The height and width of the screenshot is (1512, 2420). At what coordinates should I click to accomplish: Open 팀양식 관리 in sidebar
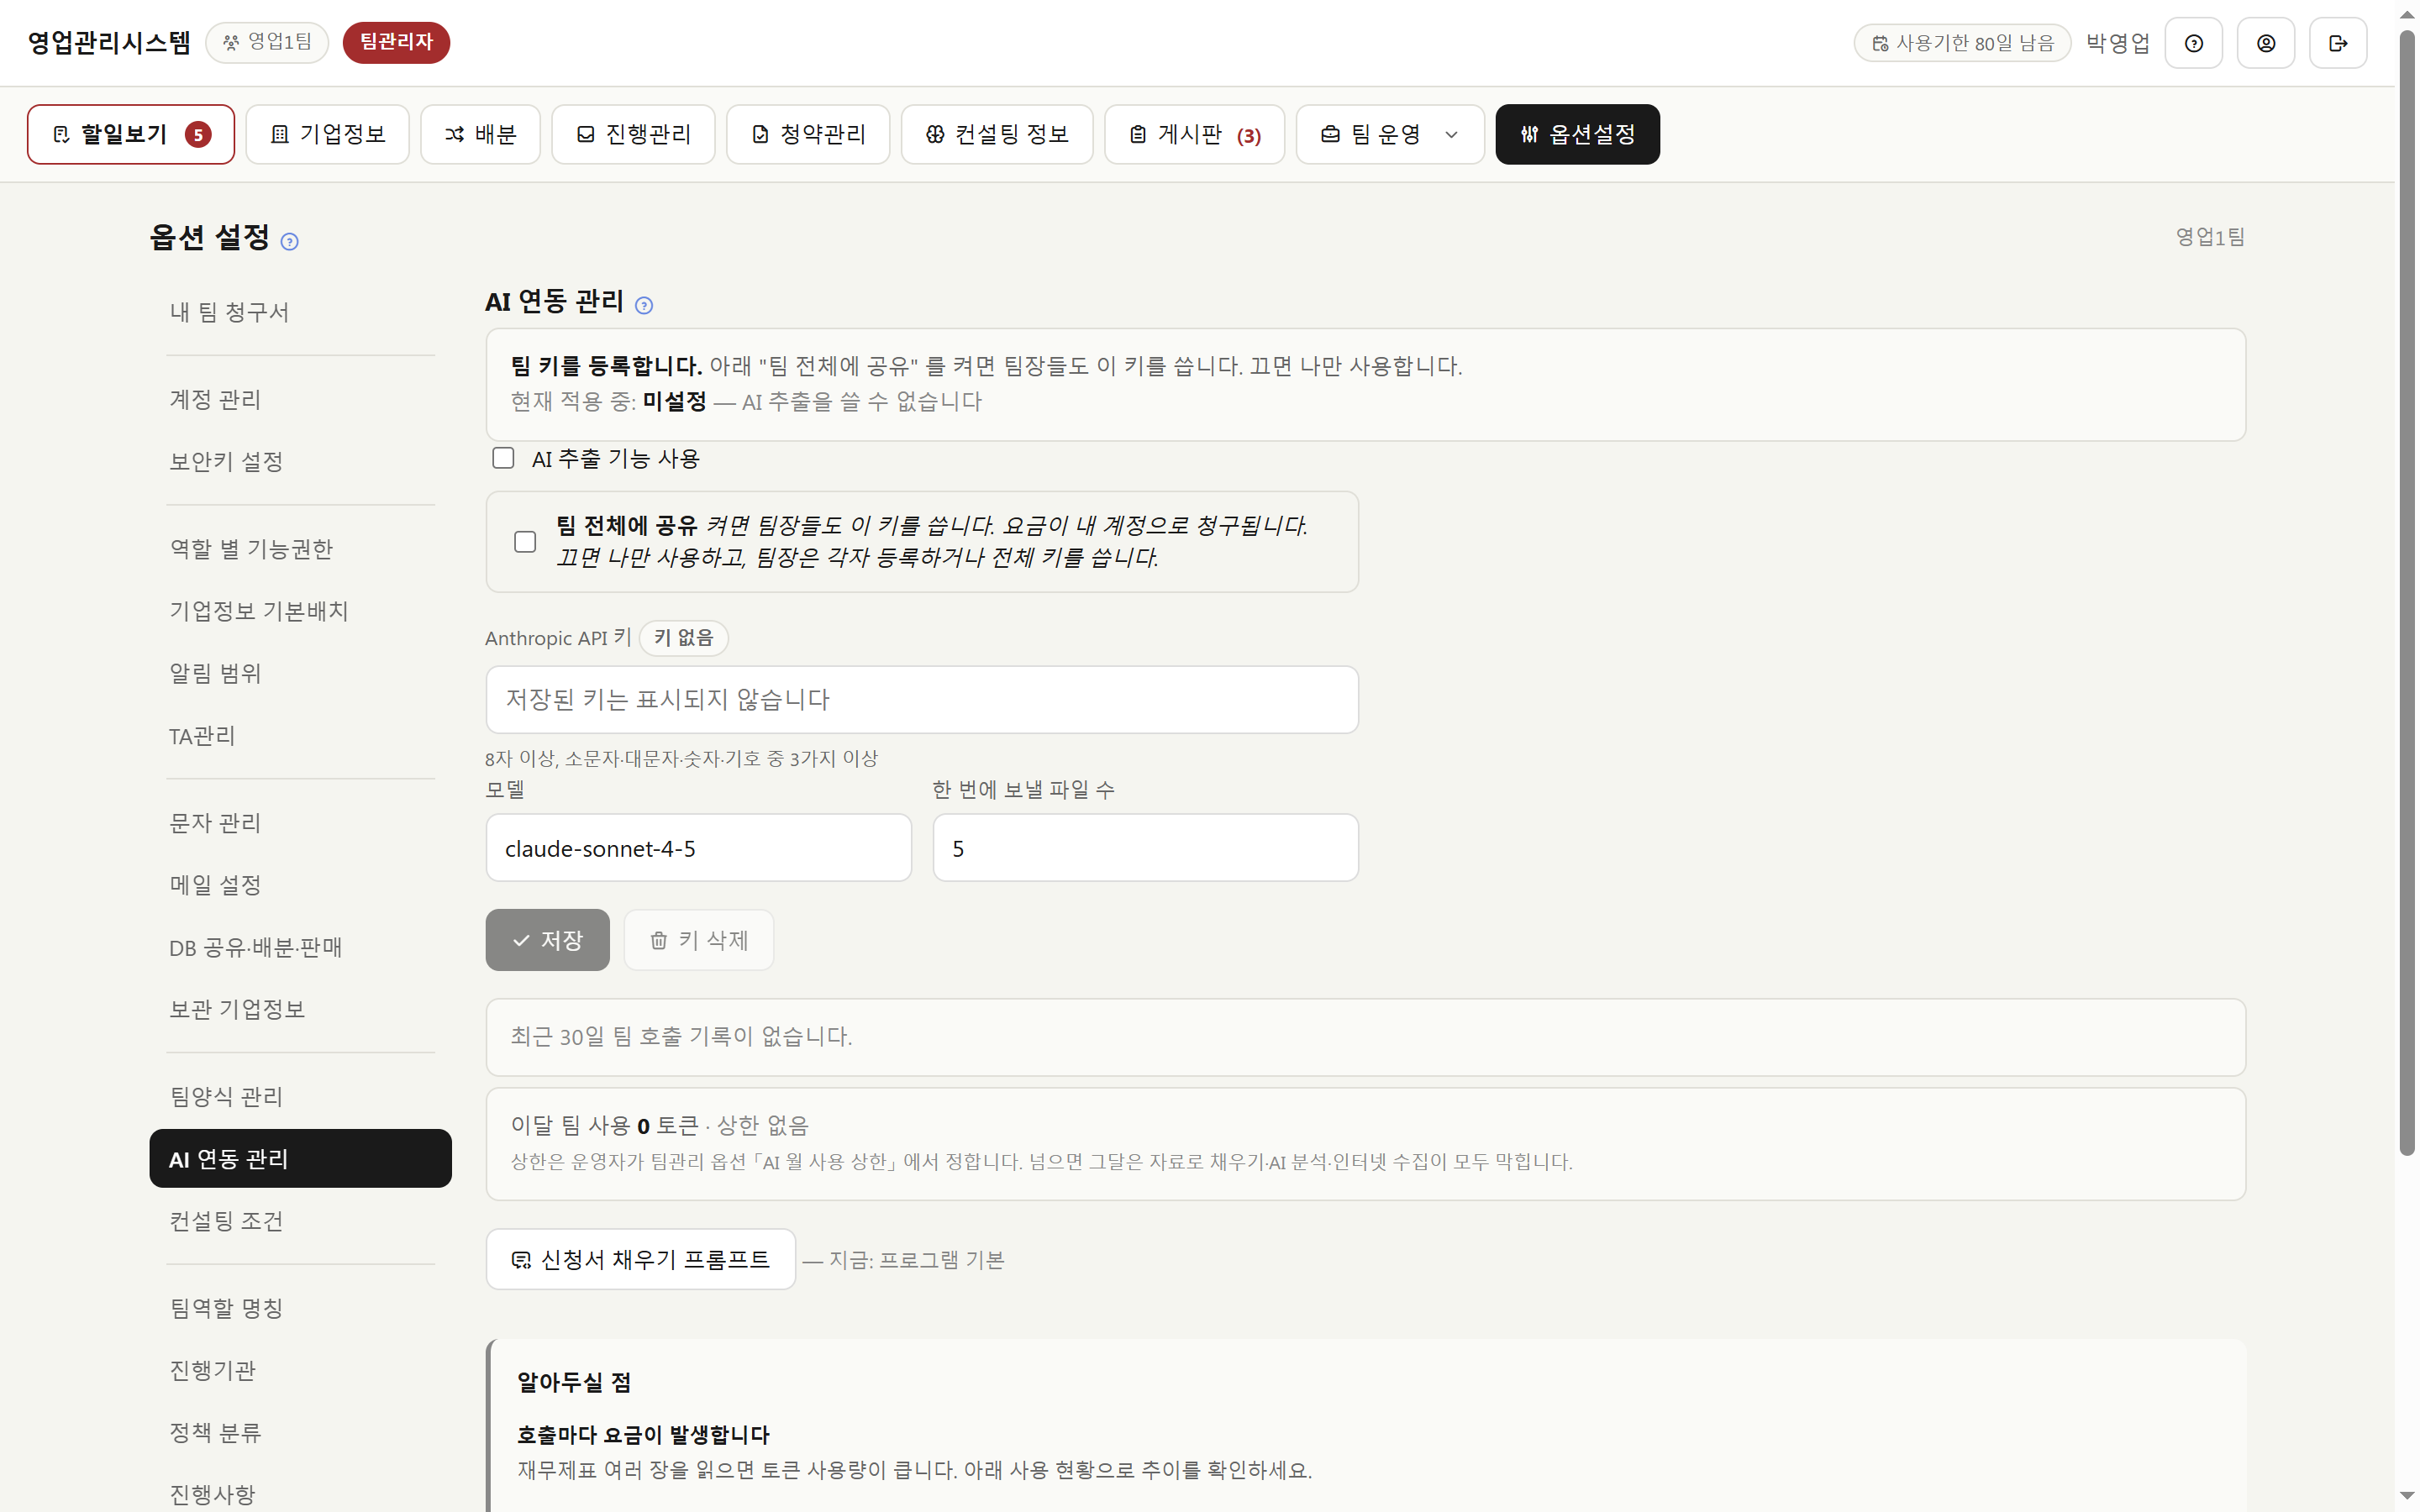tap(300, 1096)
